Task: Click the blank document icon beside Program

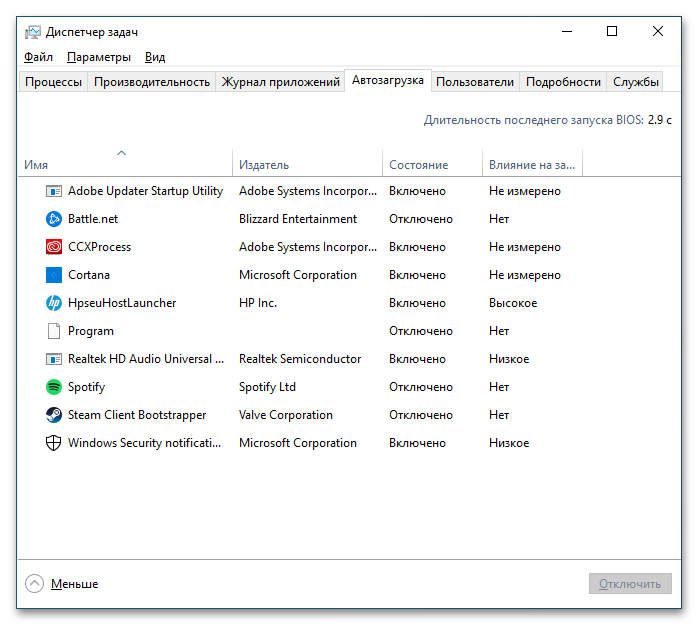Action: click(54, 331)
